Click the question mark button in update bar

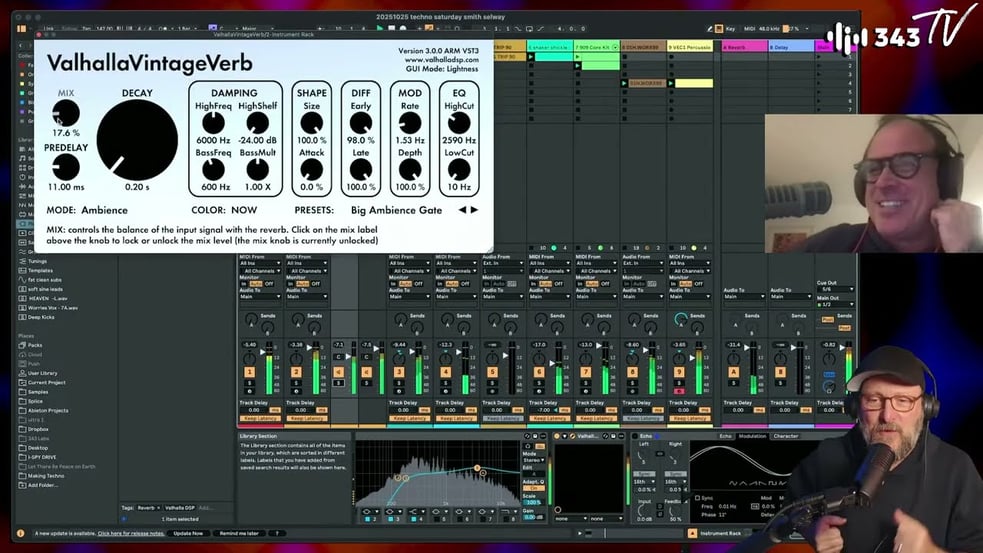click(x=276, y=534)
